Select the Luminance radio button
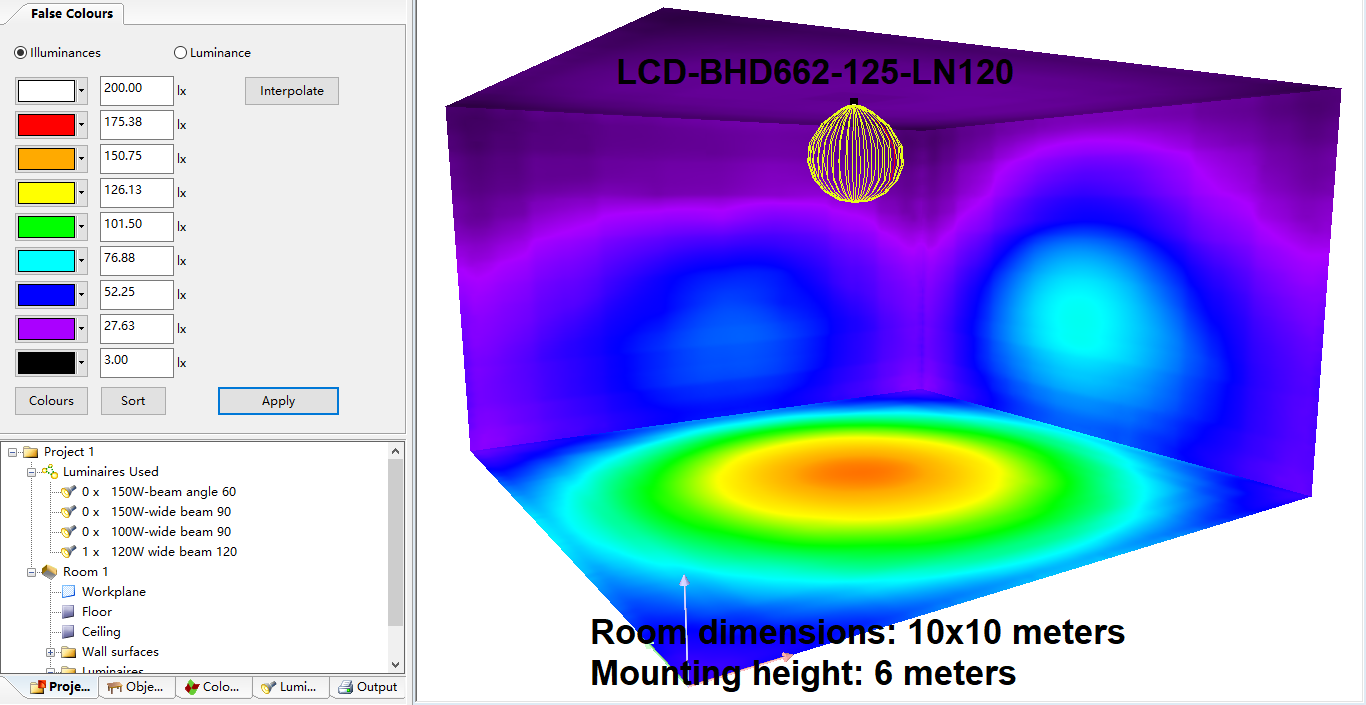Screen dimensions: 1366x705 coord(181,53)
